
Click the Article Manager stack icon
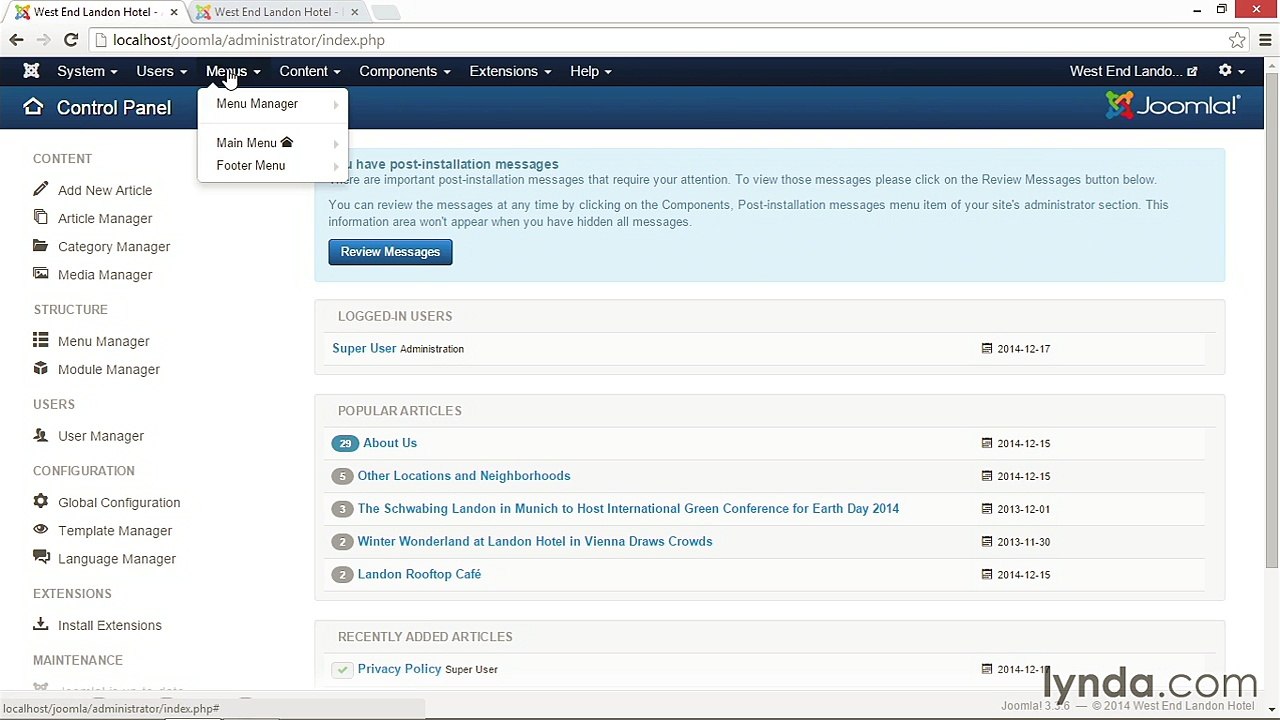(x=40, y=217)
